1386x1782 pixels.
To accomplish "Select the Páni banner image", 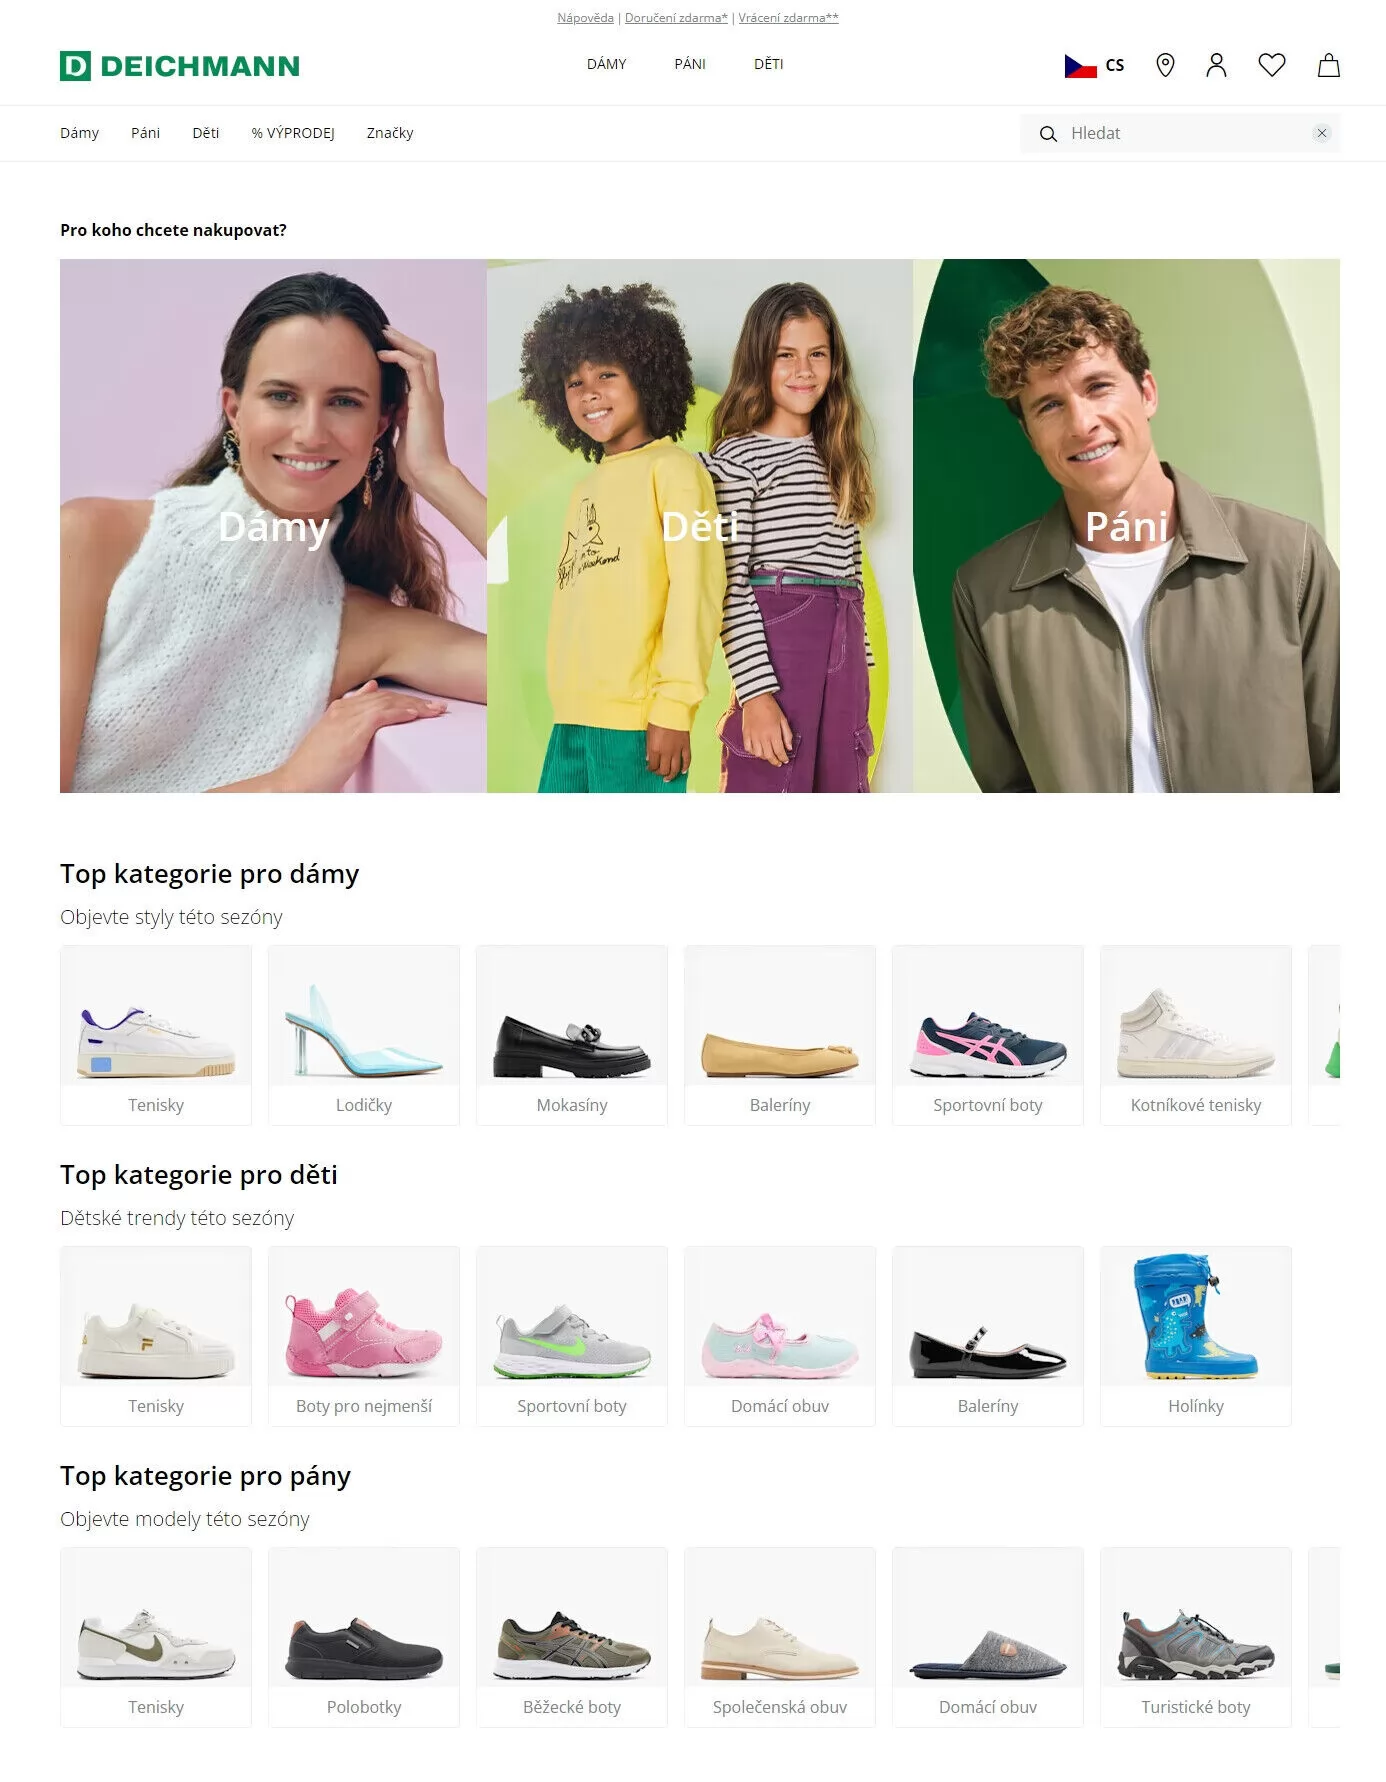I will 1126,526.
